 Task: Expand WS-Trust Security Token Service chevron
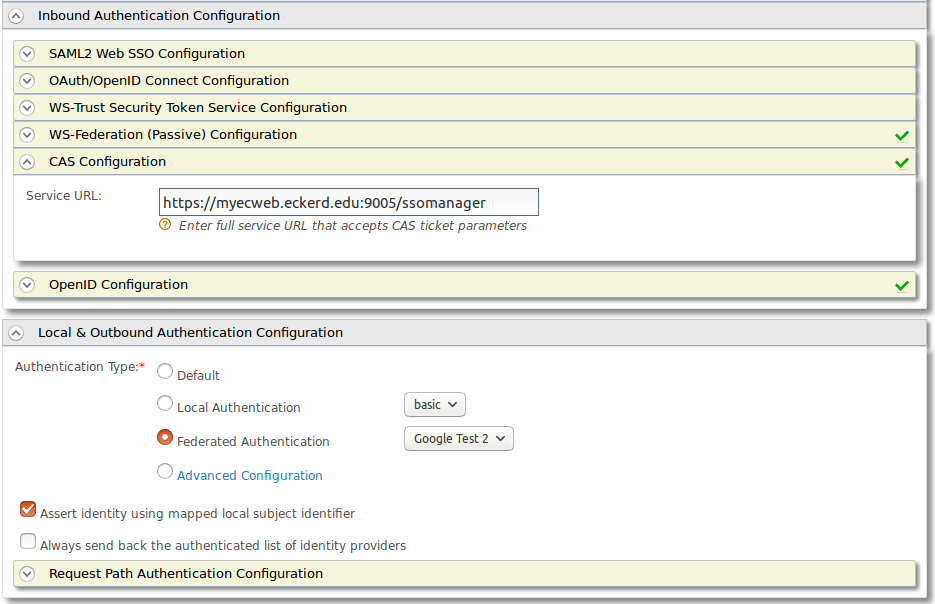(x=27, y=108)
